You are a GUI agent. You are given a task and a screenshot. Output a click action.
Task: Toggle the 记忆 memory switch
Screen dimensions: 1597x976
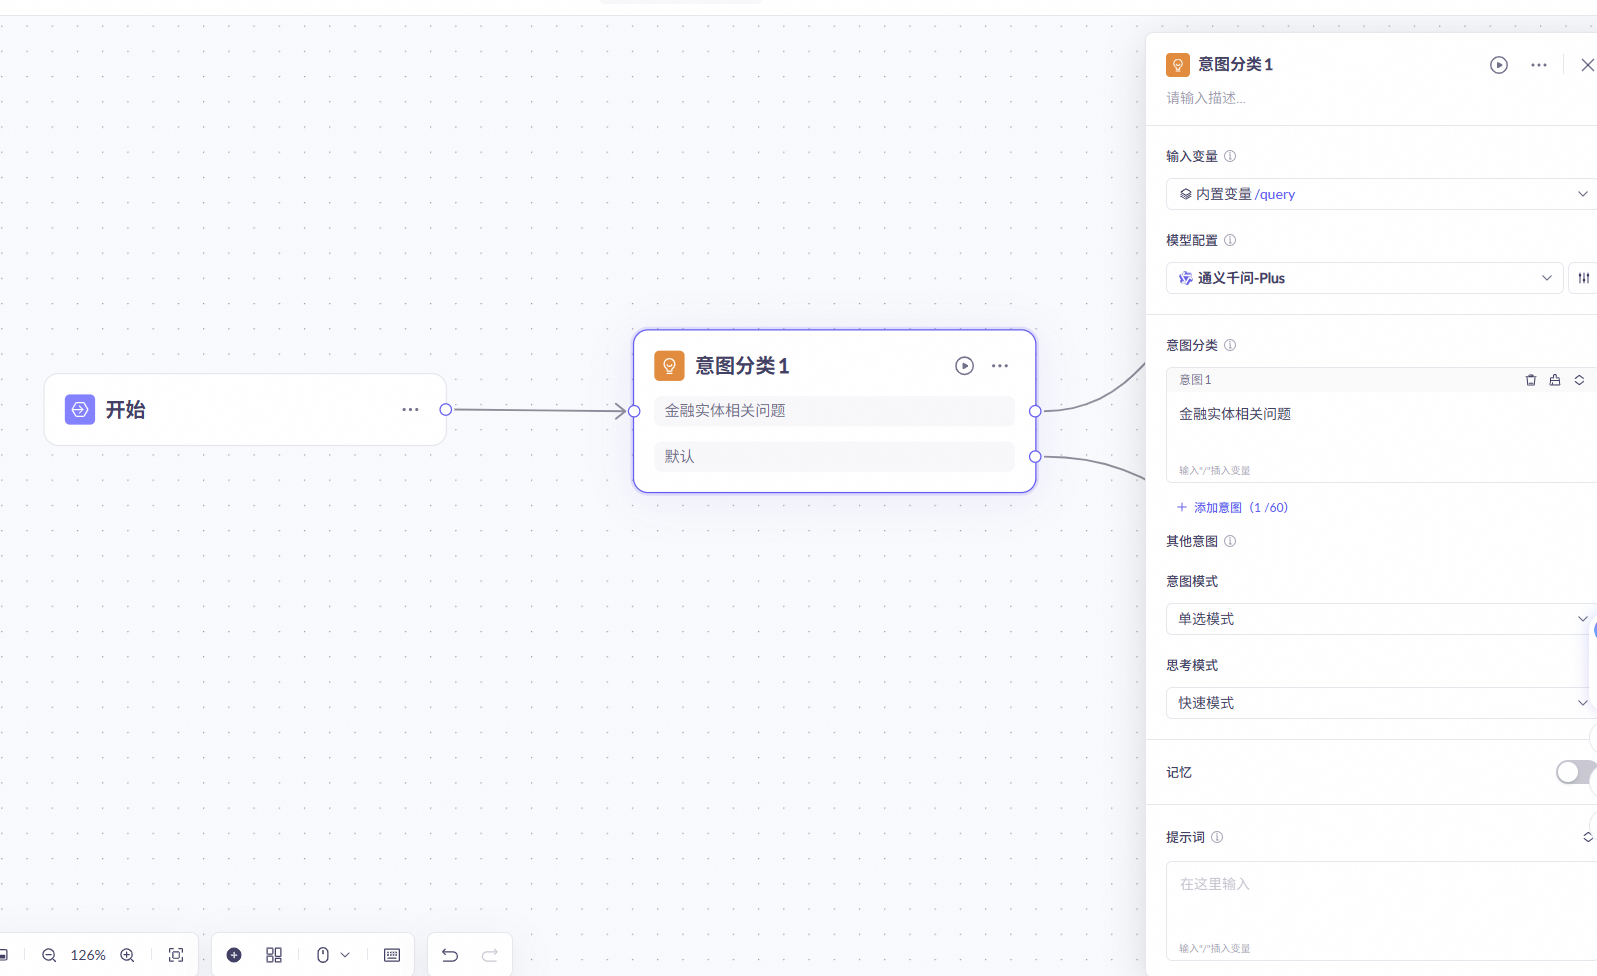click(x=1575, y=772)
